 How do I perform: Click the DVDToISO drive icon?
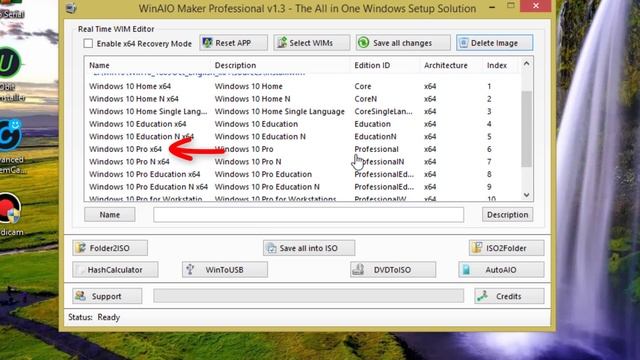click(358, 269)
